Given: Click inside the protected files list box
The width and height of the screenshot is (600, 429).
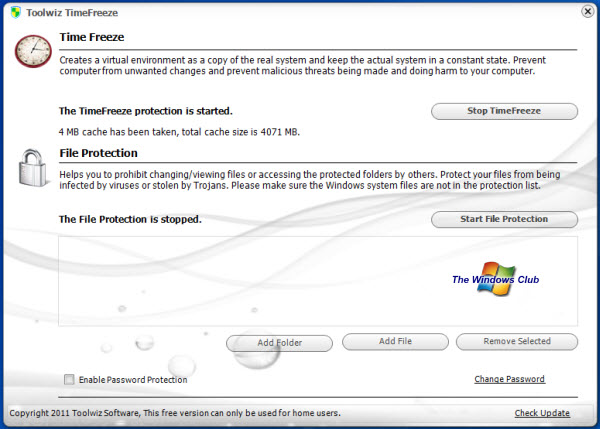Looking at the screenshot, I should point(318,281).
